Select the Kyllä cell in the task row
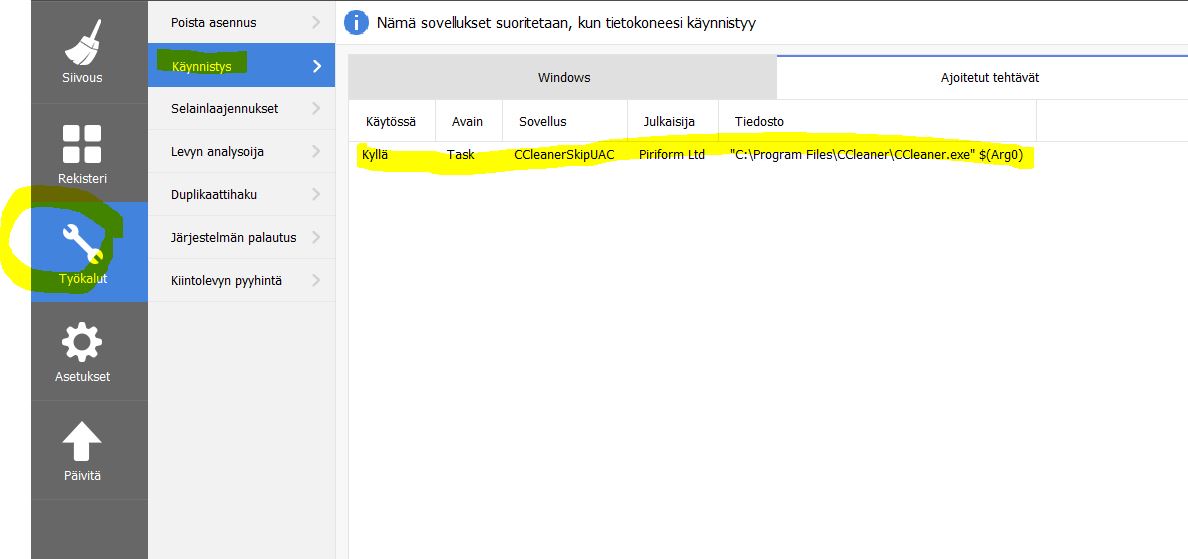 click(375, 155)
